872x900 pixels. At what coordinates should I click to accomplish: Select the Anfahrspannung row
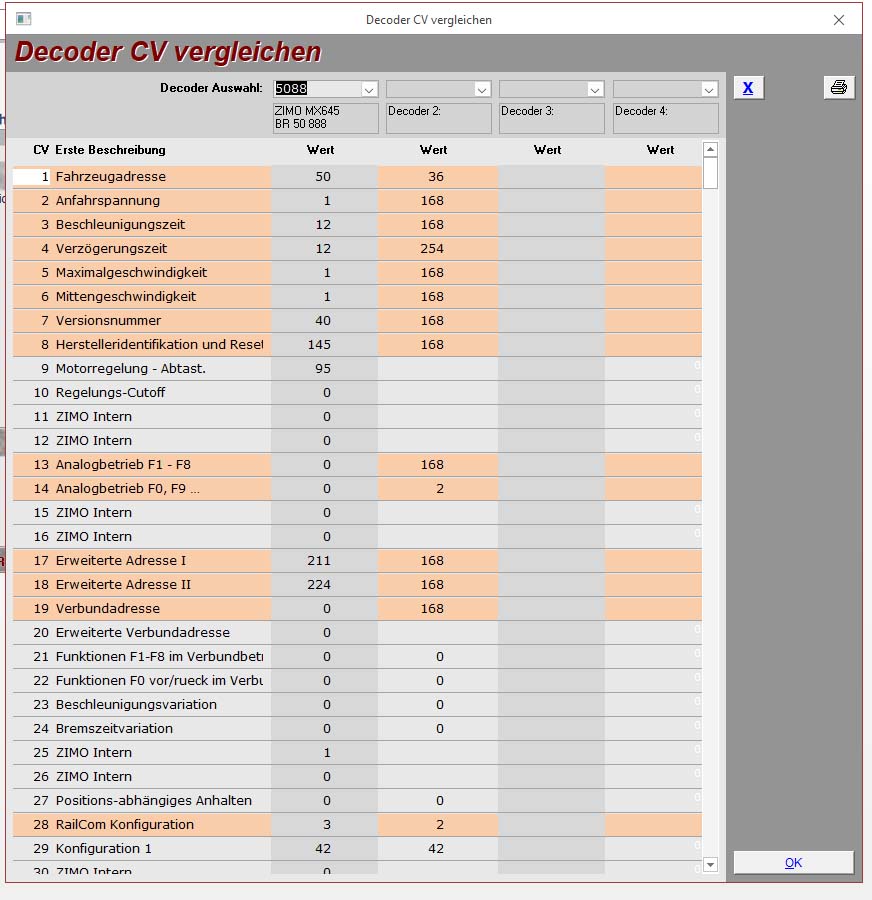pos(357,201)
